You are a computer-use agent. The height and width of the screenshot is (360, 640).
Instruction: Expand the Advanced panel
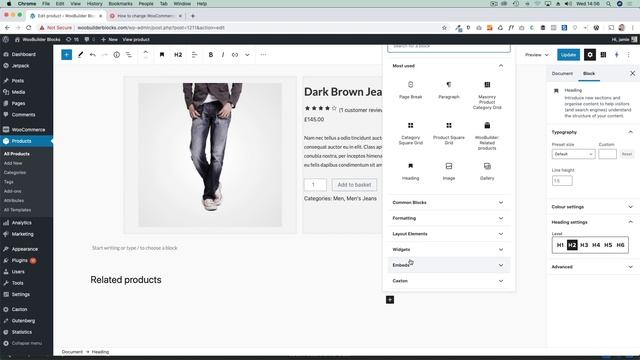pos(593,267)
